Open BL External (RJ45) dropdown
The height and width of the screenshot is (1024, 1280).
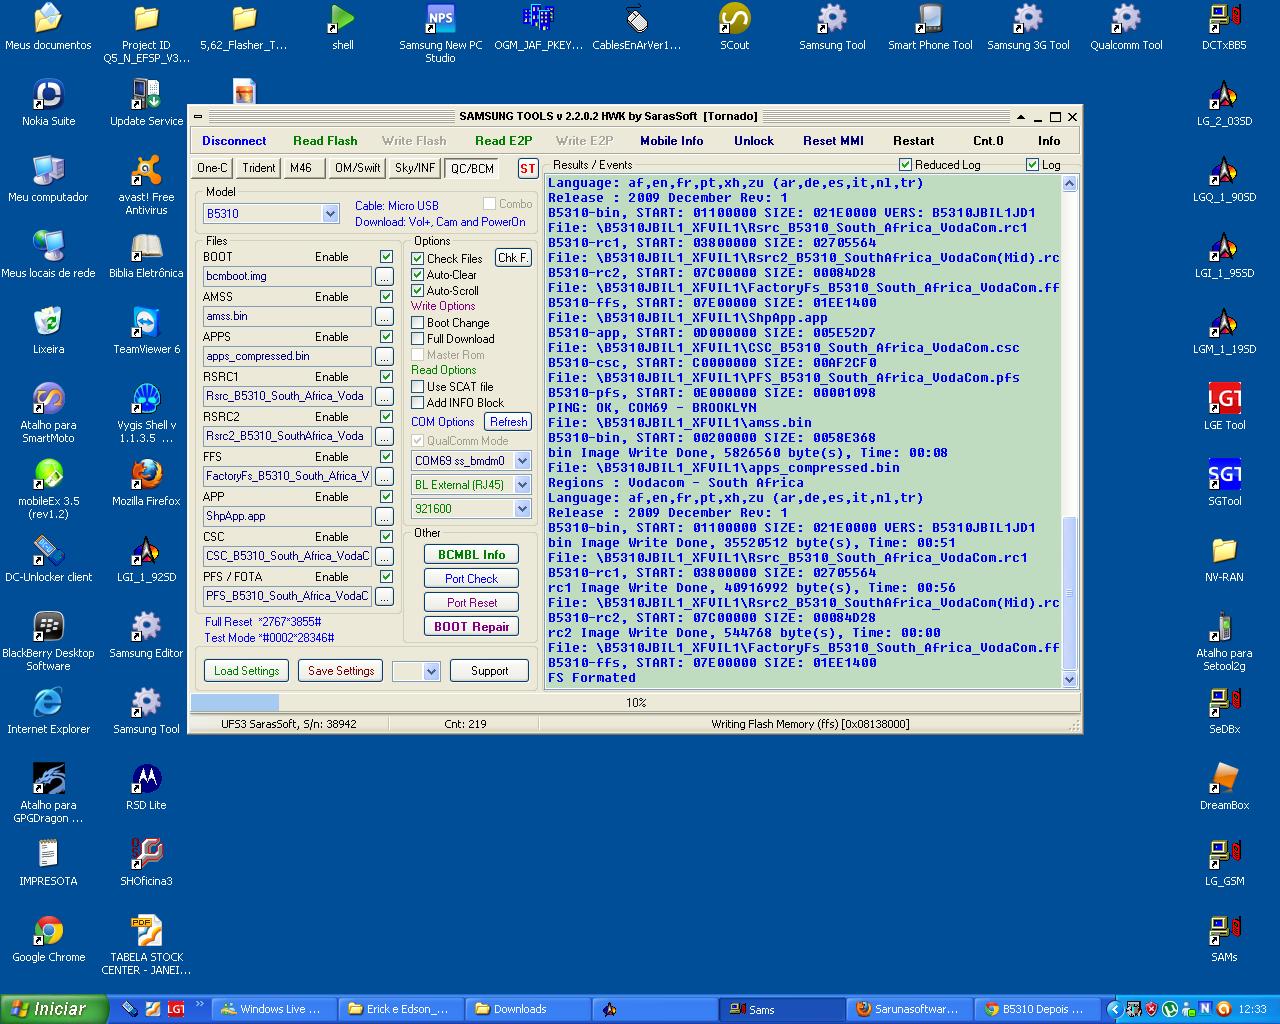pos(522,485)
